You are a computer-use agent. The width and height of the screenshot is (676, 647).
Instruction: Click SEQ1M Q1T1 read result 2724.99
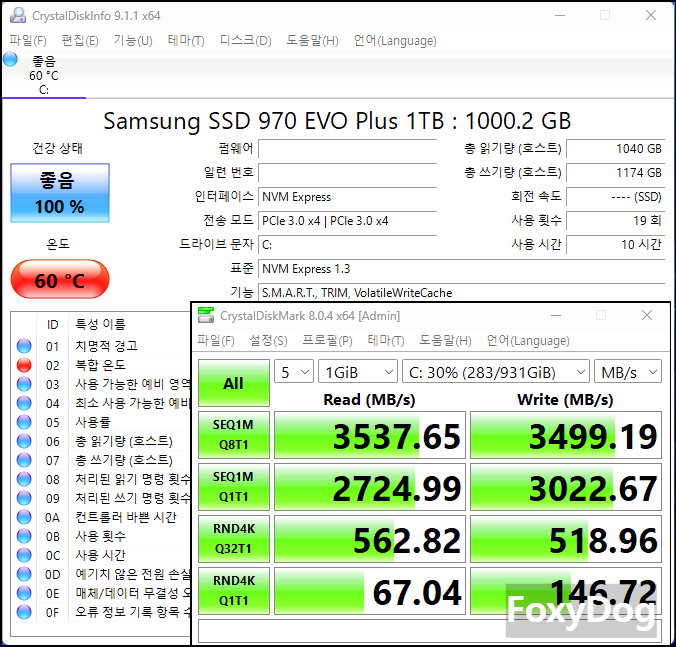(x=370, y=487)
